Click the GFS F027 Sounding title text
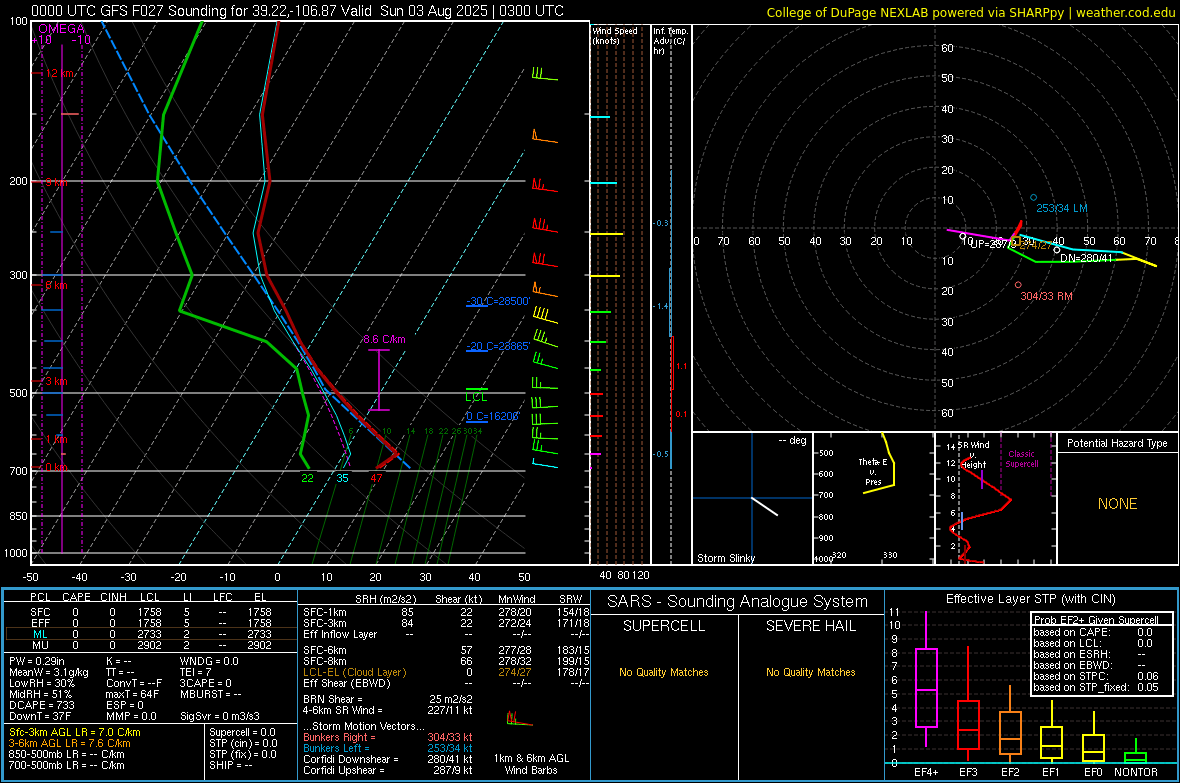Image resolution: width=1180 pixels, height=783 pixels. point(297,11)
